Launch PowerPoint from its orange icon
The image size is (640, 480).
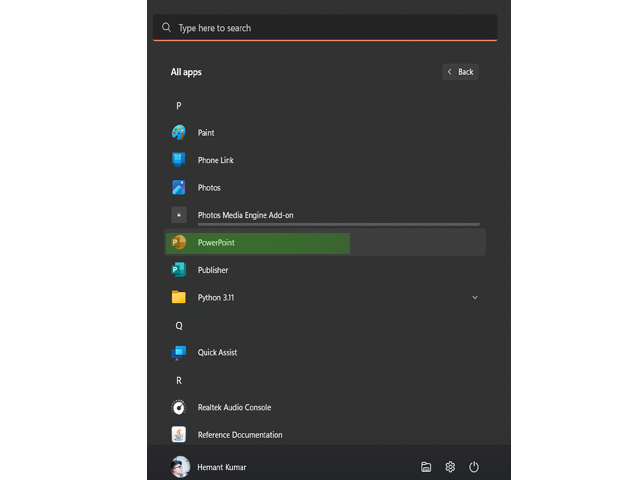178,242
